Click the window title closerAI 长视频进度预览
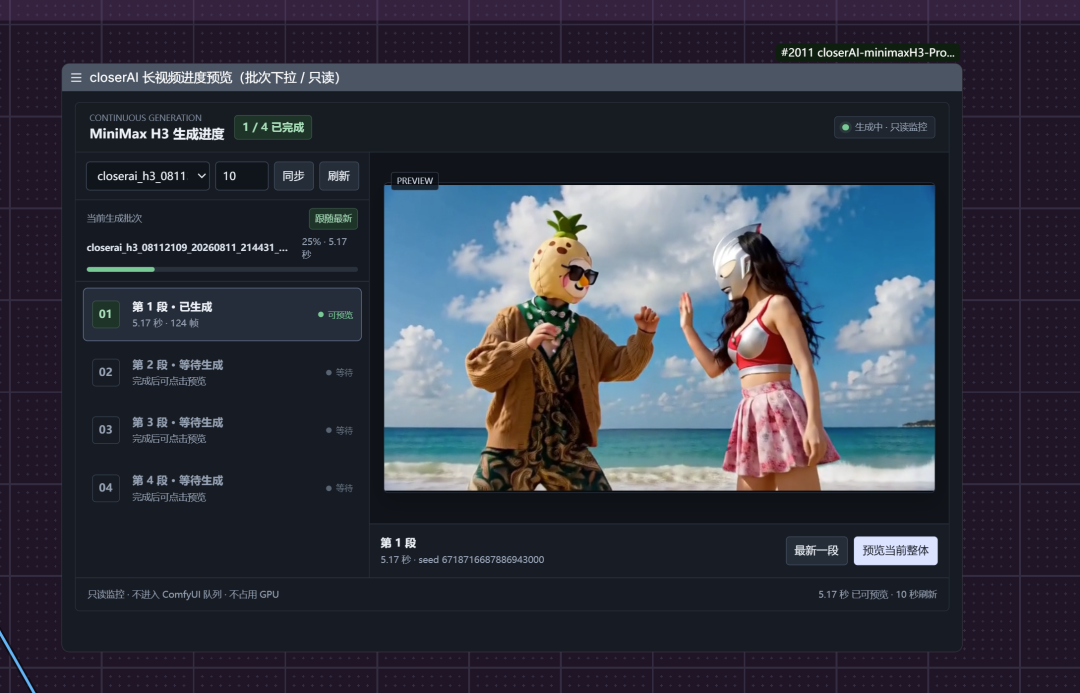This screenshot has height=693, width=1080. 216,78
